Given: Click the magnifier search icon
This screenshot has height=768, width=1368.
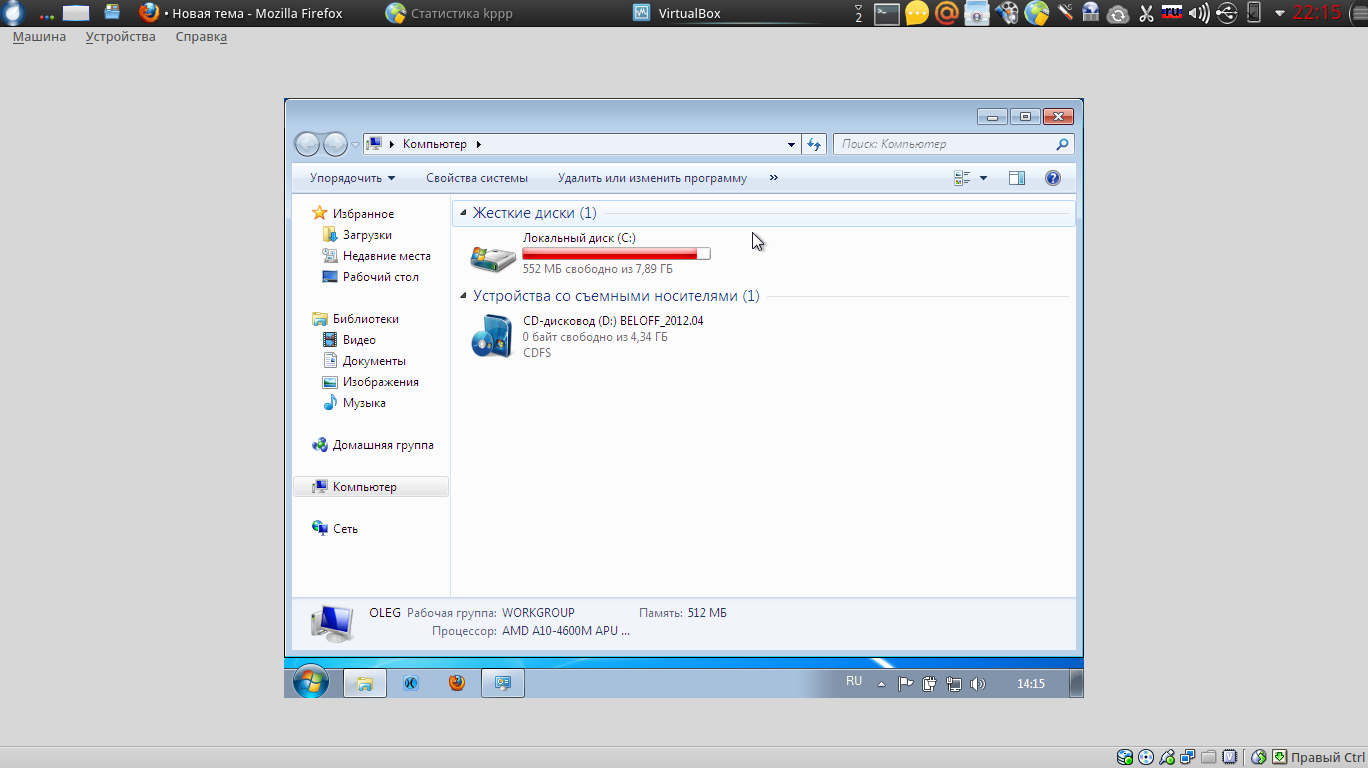Looking at the screenshot, I should (x=1062, y=144).
